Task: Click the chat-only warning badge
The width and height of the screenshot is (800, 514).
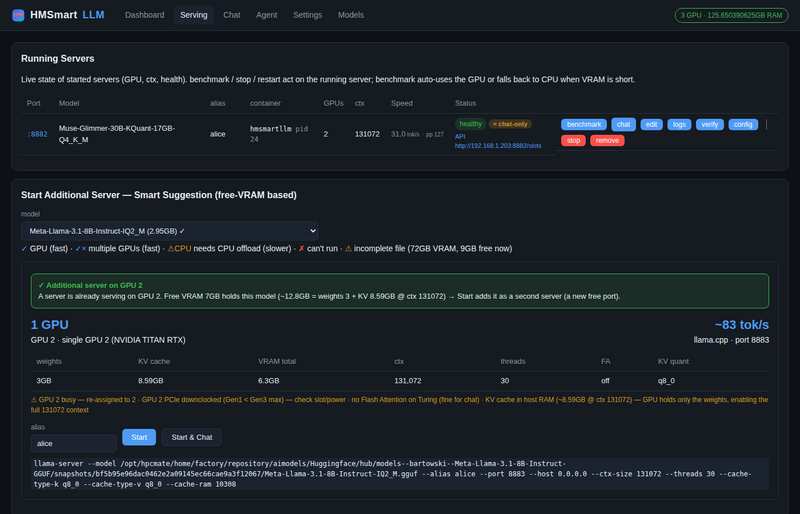Action: pos(510,124)
